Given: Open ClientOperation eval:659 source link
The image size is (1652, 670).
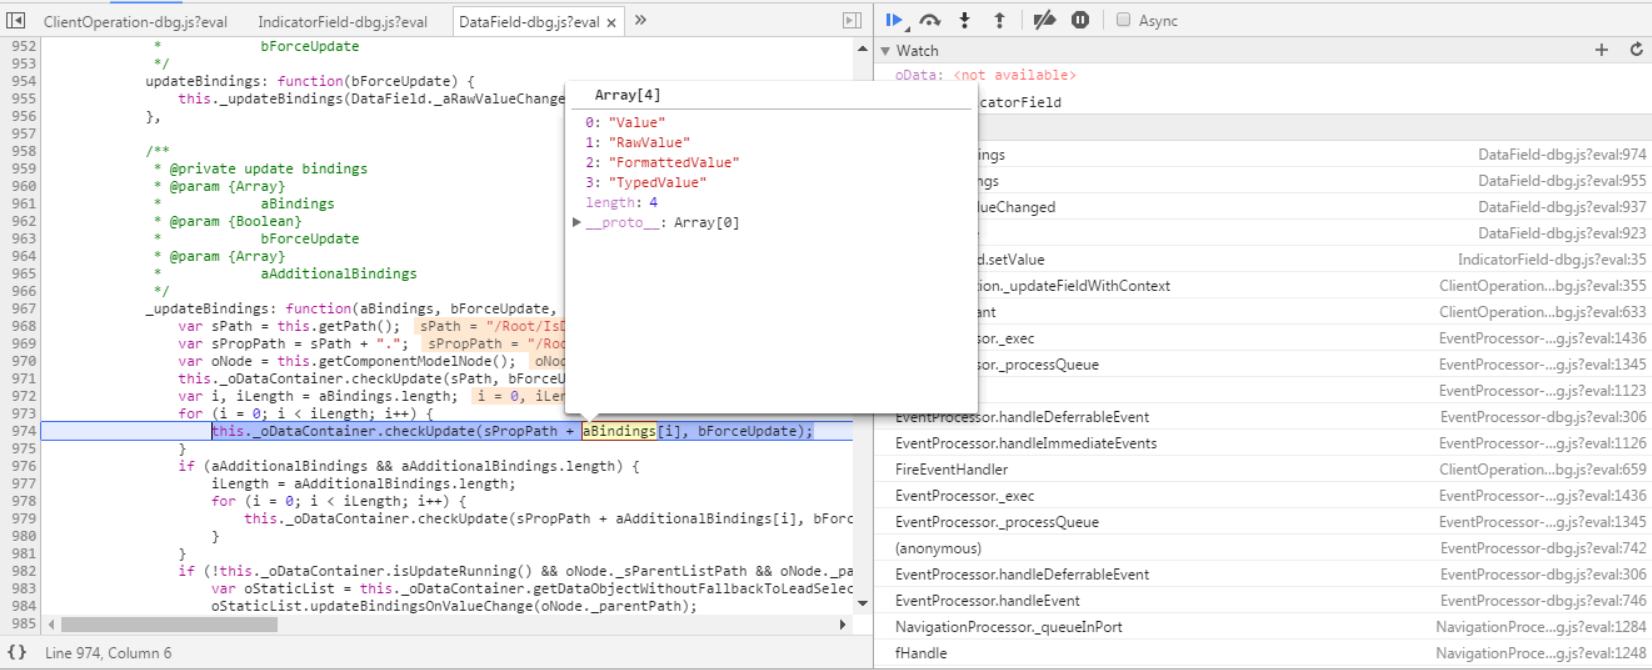Looking at the screenshot, I should (x=1542, y=469).
